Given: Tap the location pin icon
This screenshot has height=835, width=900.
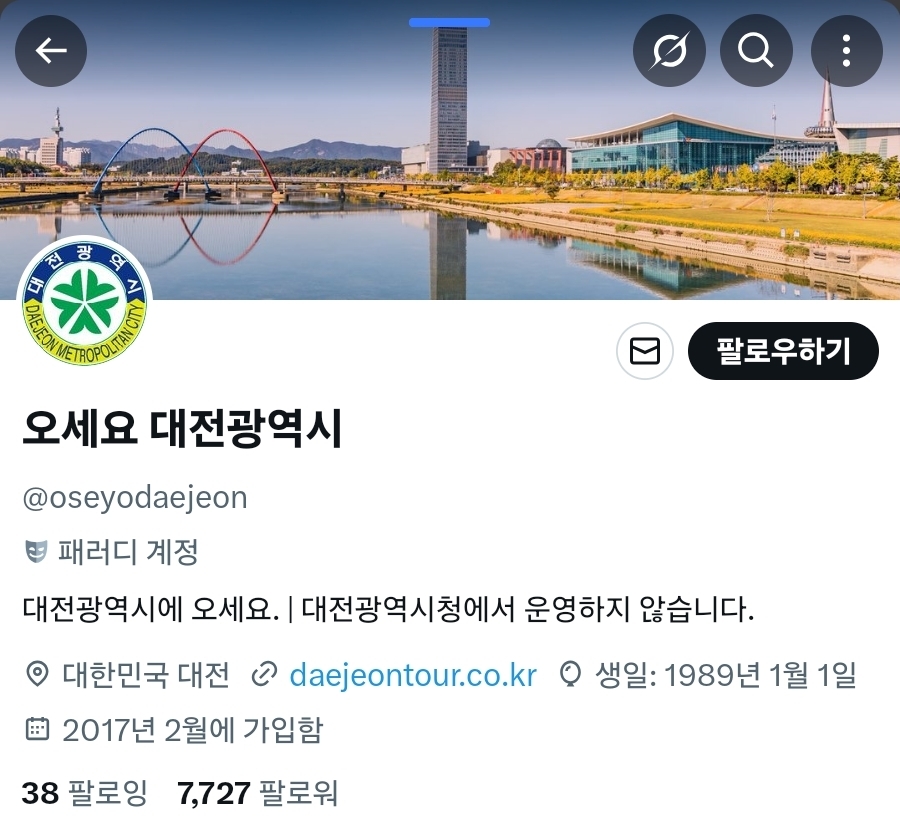Looking at the screenshot, I should pyautogui.click(x=37, y=674).
